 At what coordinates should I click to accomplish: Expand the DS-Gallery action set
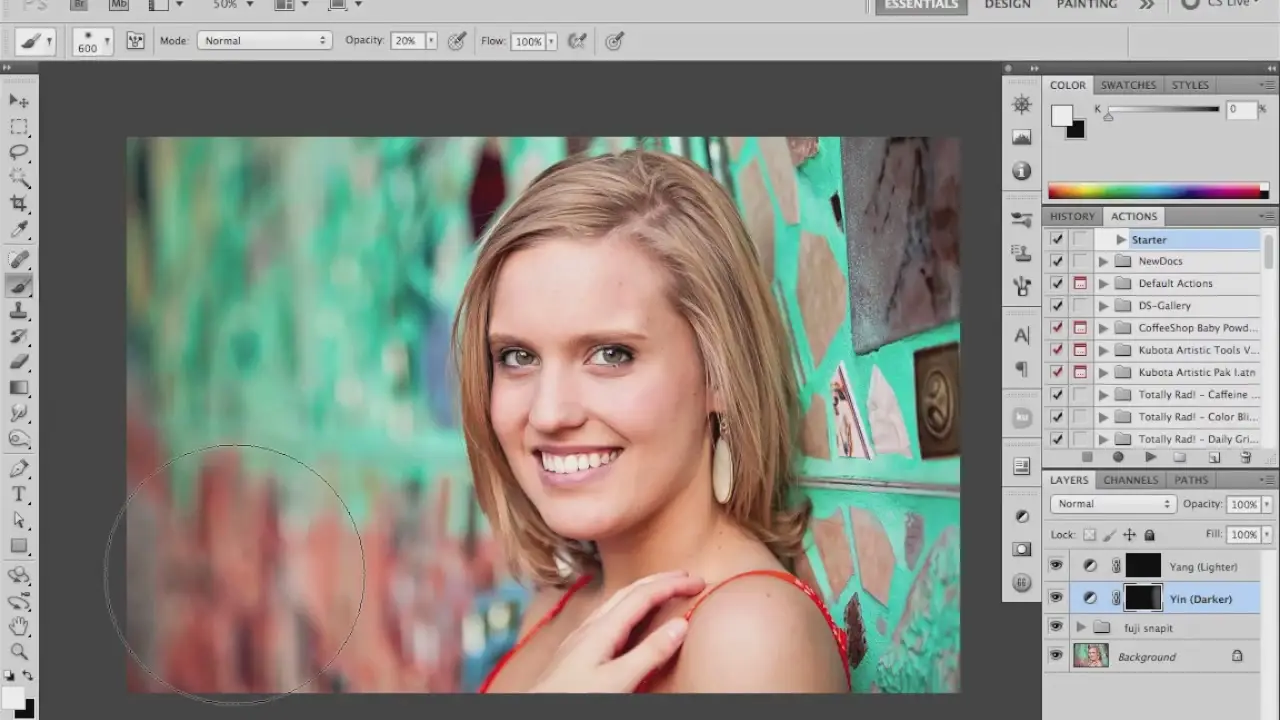tap(1103, 305)
